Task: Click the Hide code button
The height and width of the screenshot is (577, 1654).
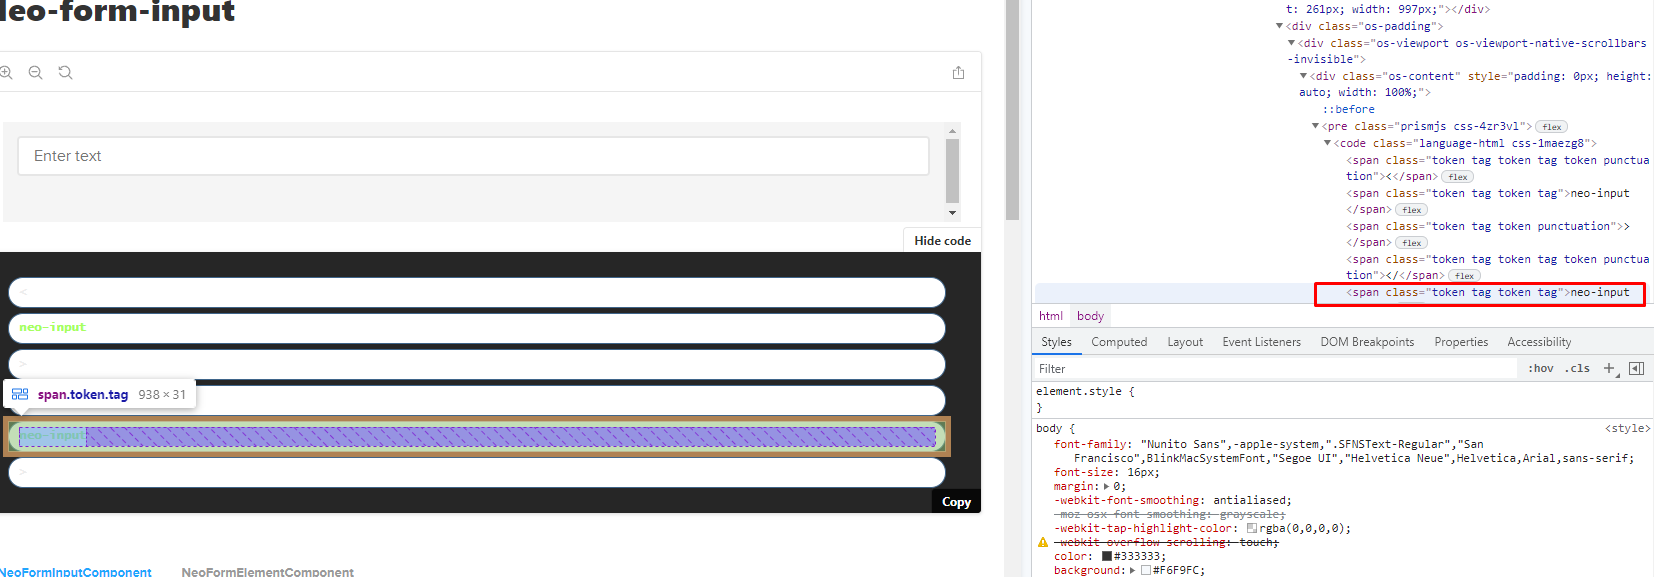Action: click(942, 241)
